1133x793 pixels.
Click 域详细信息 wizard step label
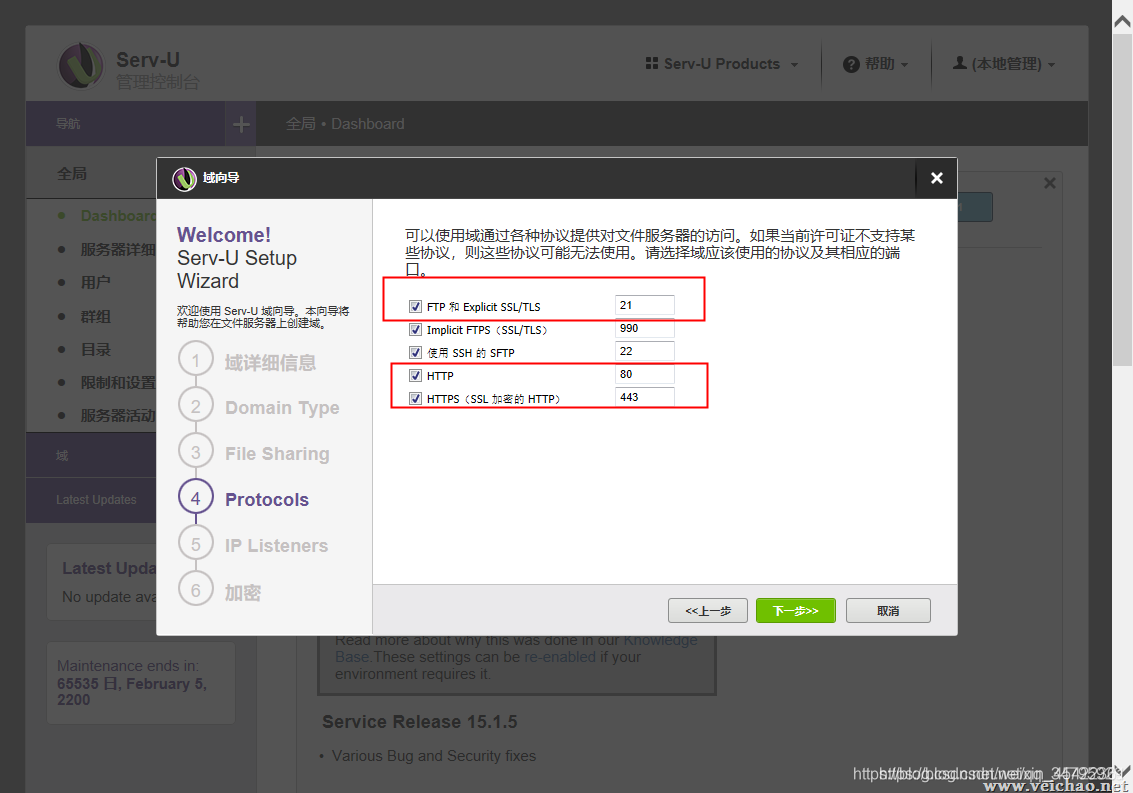coord(270,363)
